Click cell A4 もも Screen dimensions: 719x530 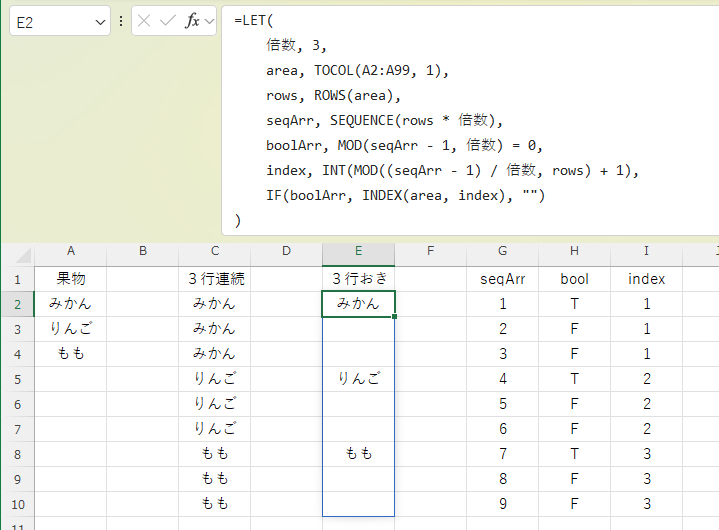coord(71,354)
